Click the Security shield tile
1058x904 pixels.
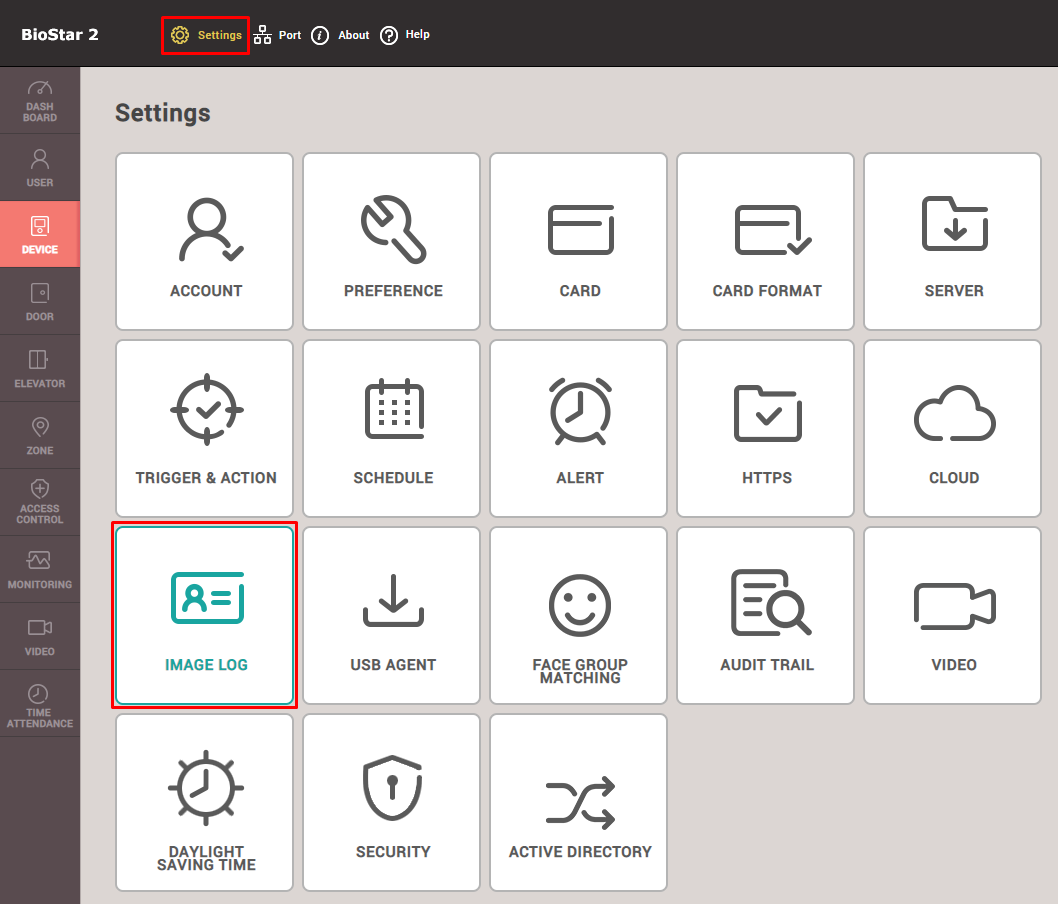[x=392, y=802]
